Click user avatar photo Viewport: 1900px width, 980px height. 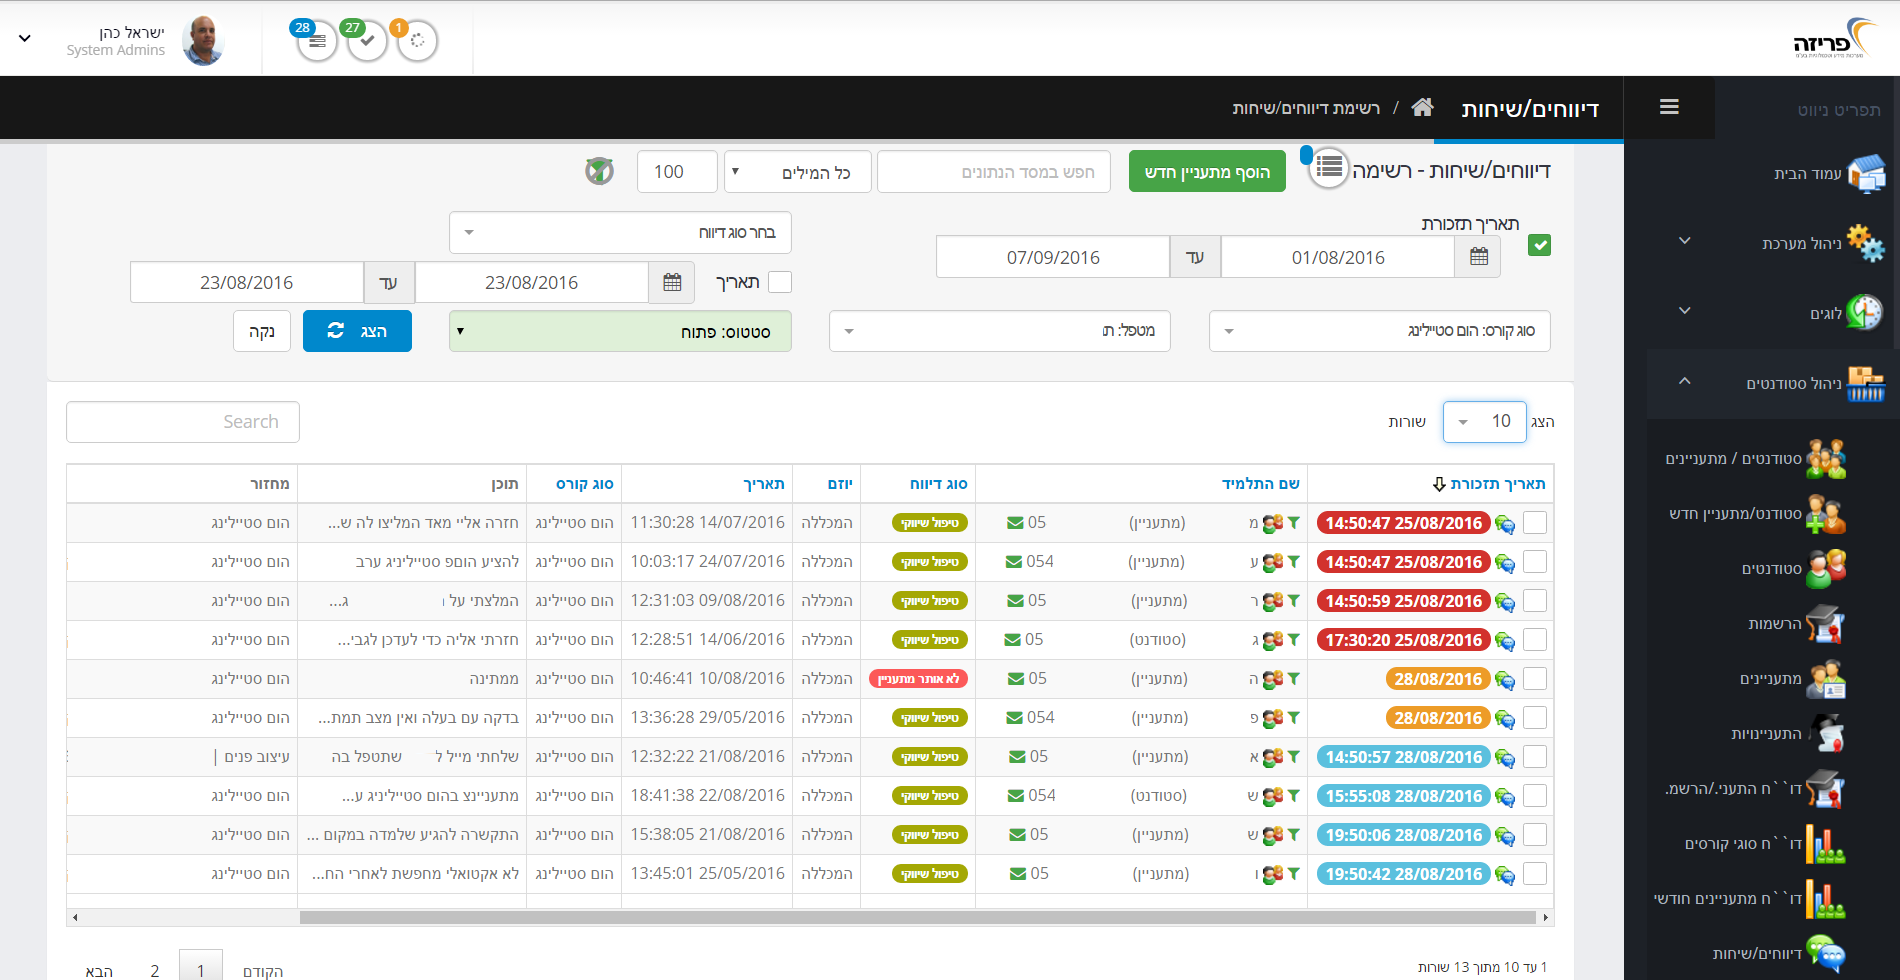point(203,41)
